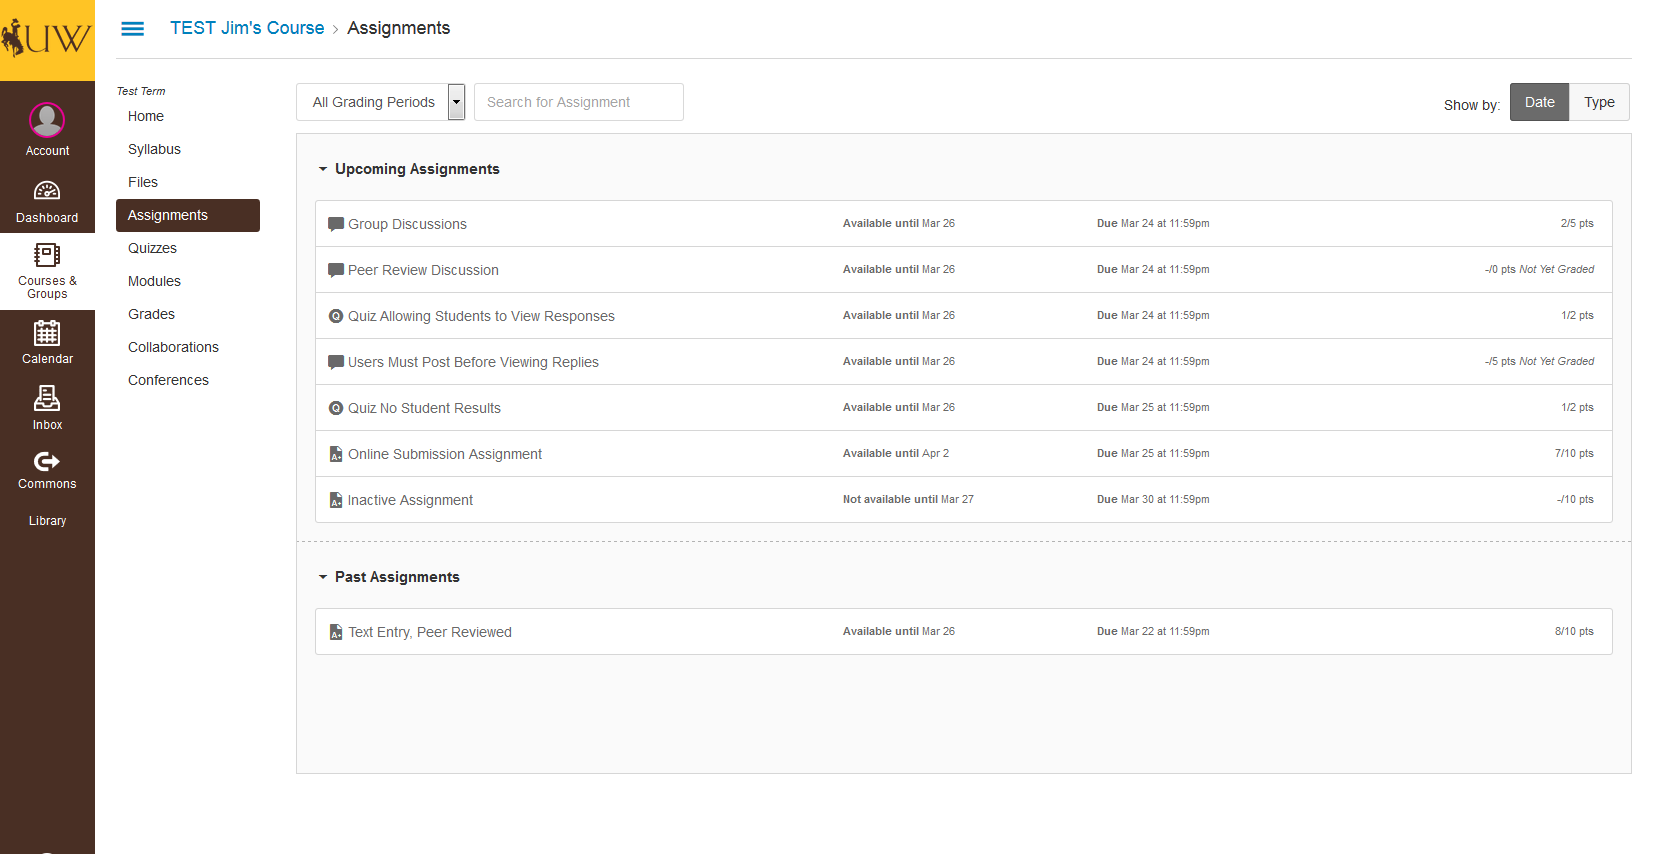Open the Grades page
This screenshot has width=1655, height=854.
[151, 314]
